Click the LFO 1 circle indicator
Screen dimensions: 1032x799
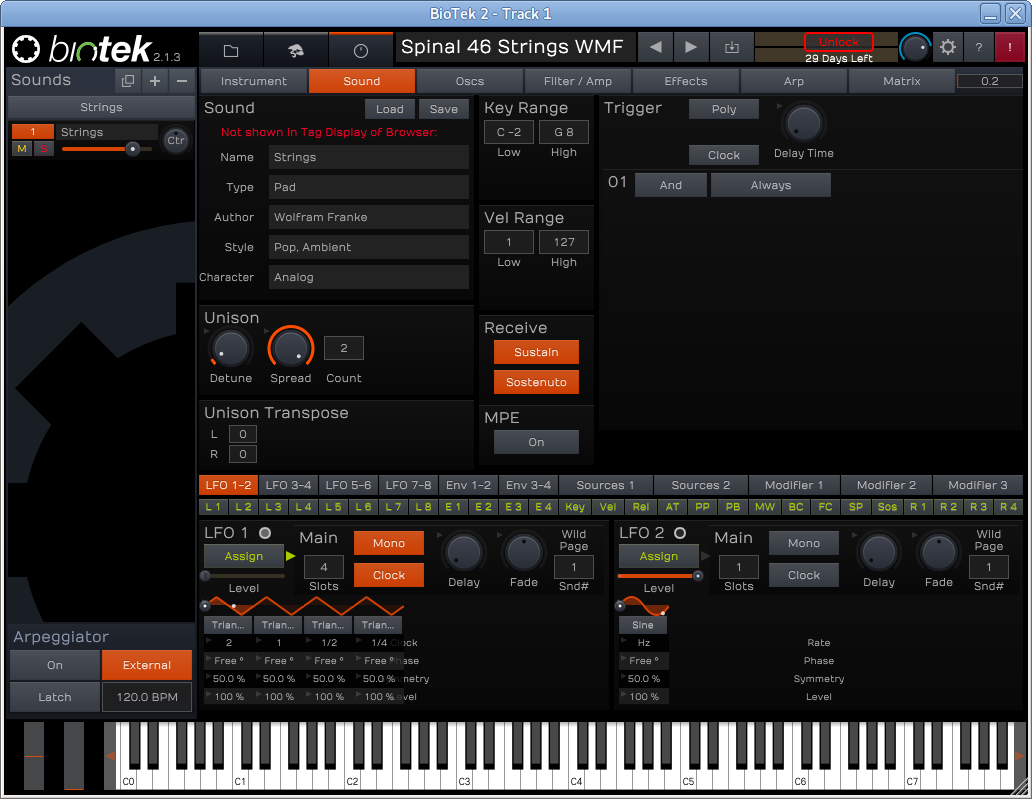pyautogui.click(x=265, y=533)
